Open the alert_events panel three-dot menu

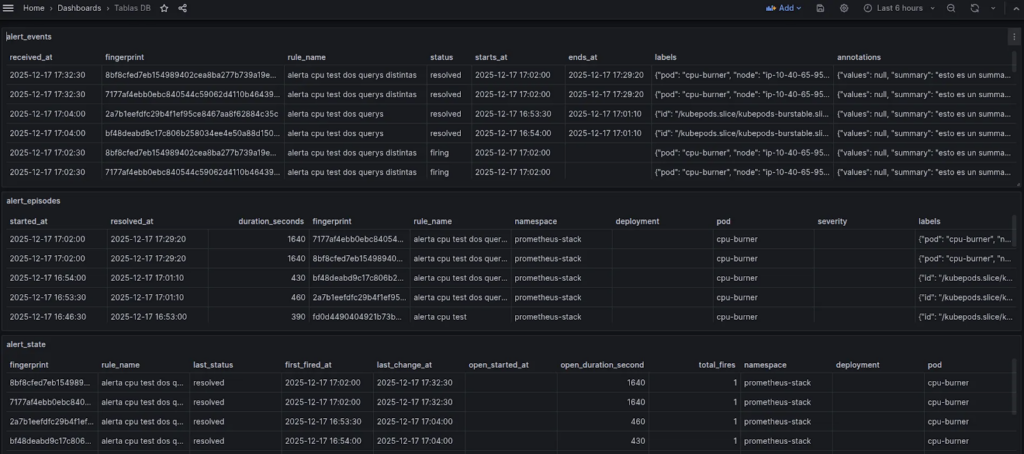[1014, 36]
